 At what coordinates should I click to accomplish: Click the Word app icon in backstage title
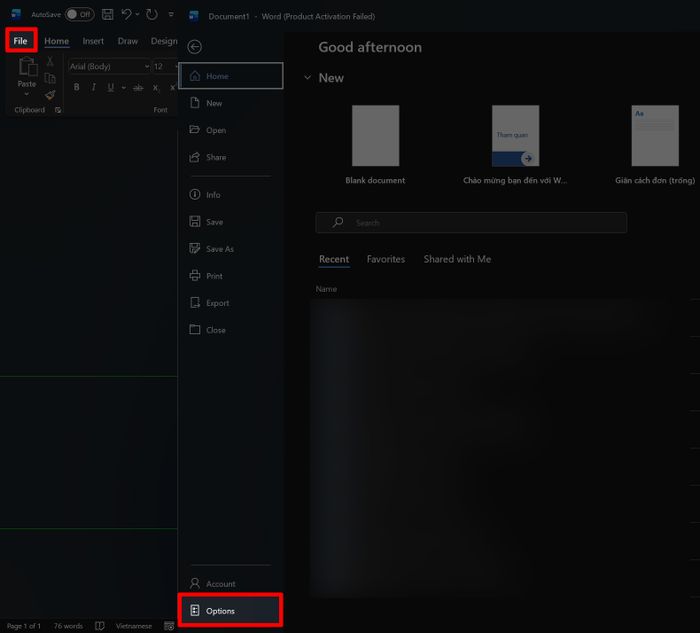tap(194, 16)
